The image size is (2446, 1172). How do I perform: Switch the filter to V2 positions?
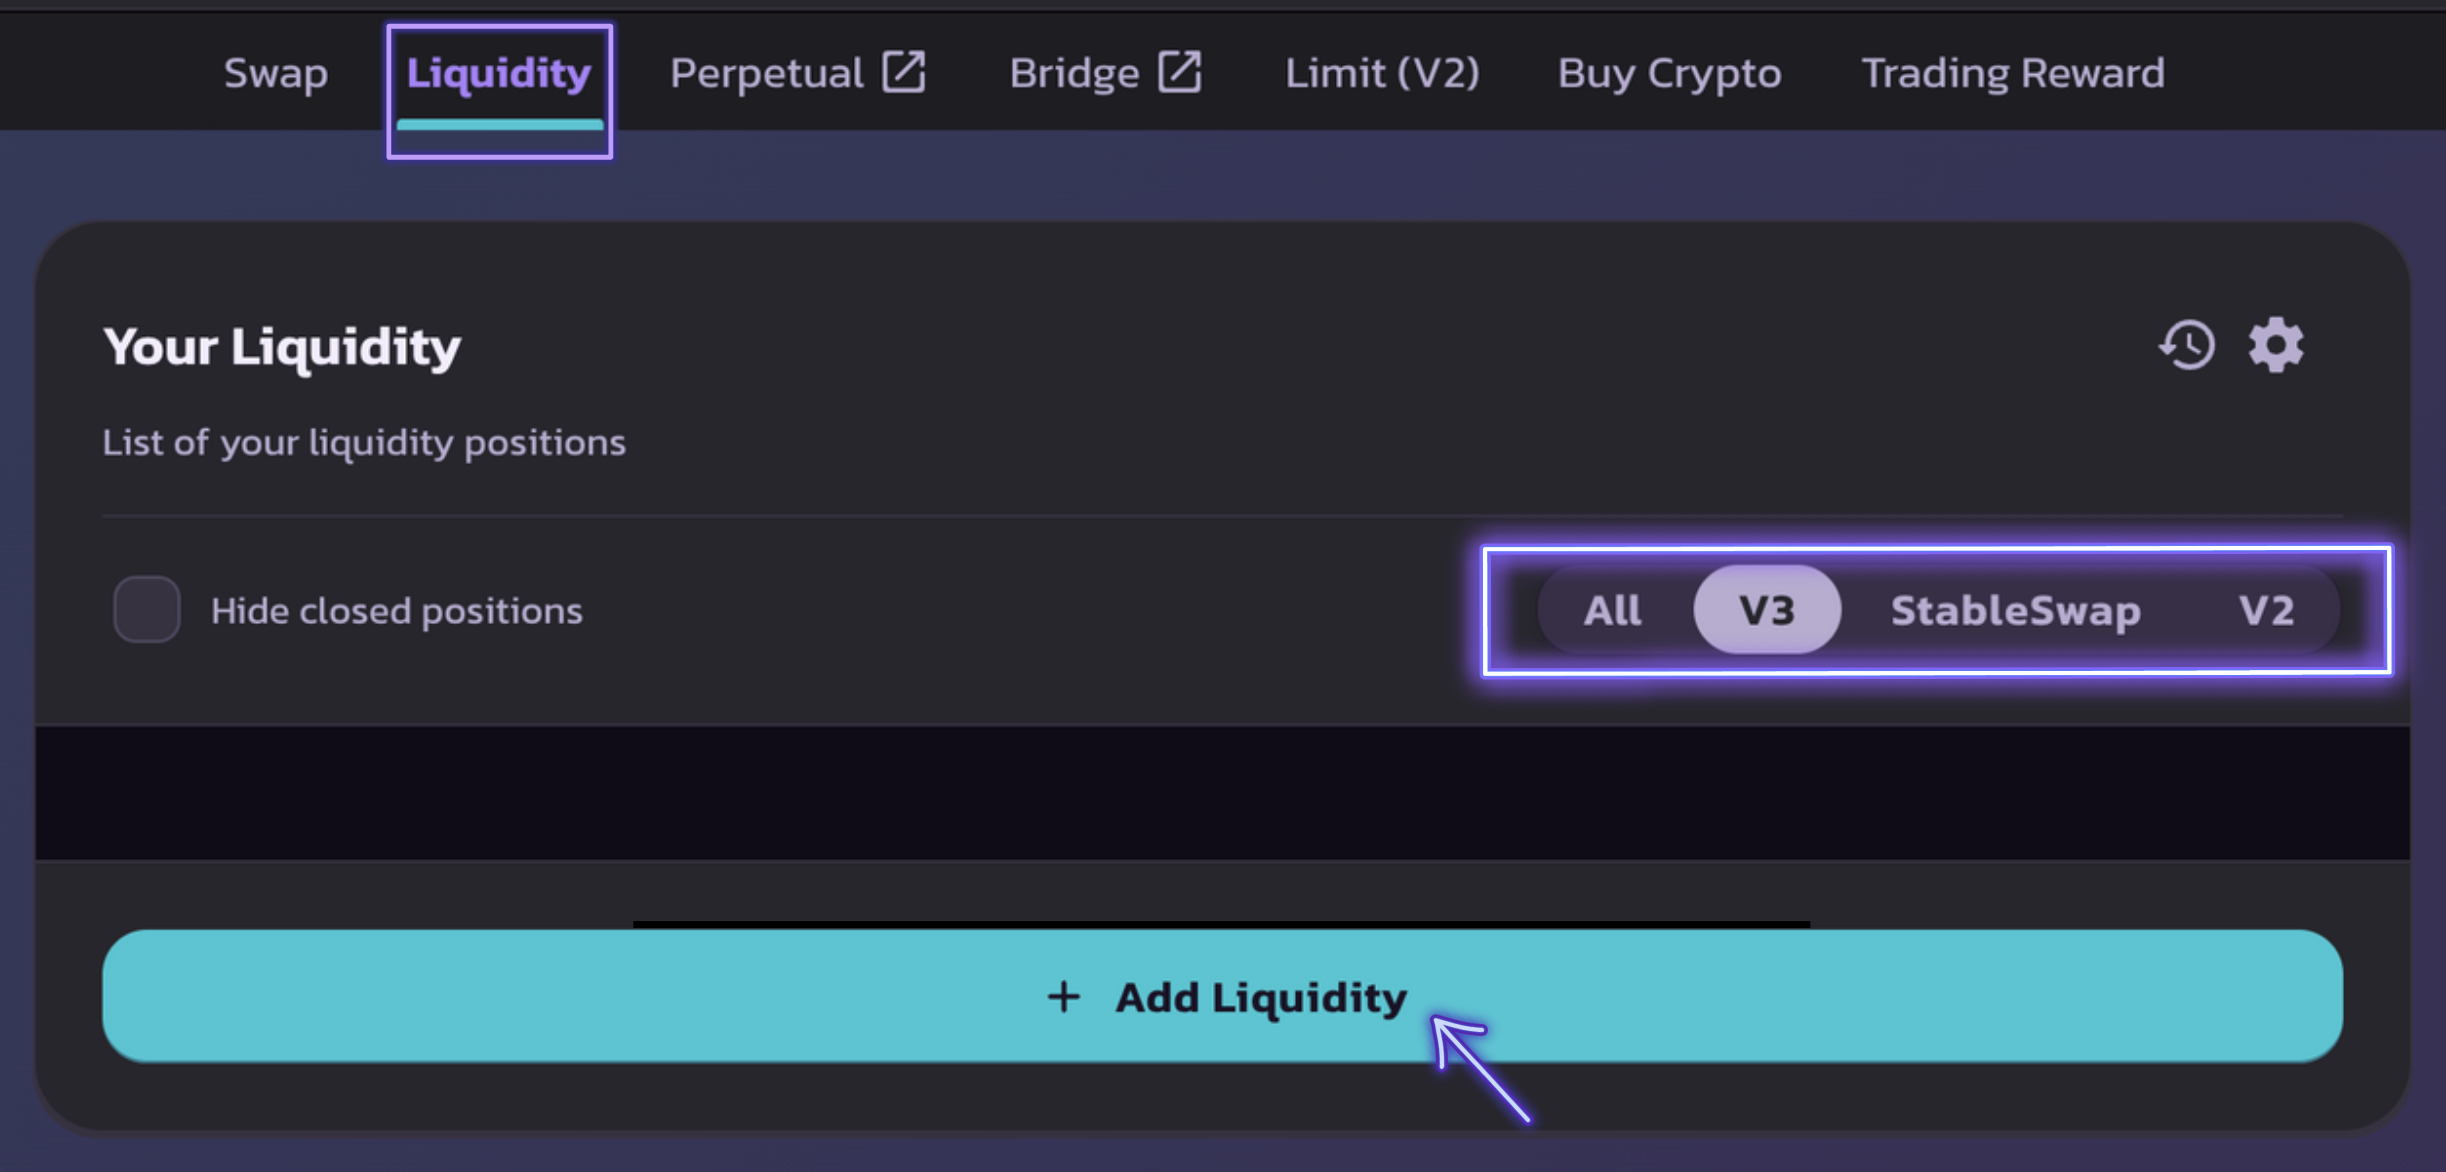pyautogui.click(x=2266, y=610)
